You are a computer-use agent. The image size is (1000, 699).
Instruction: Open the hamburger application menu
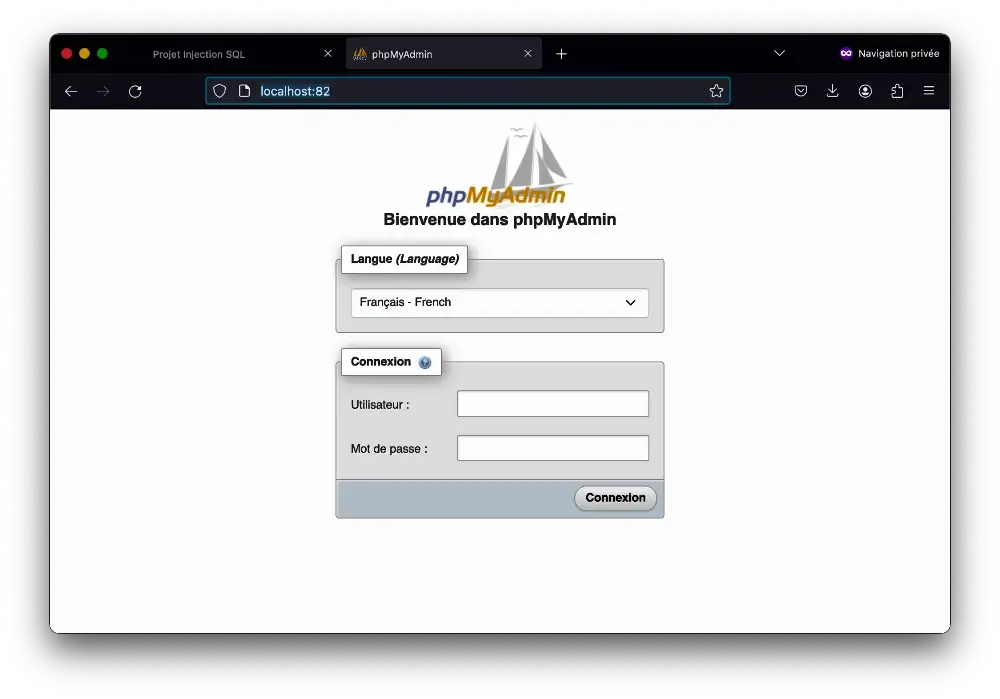(929, 91)
